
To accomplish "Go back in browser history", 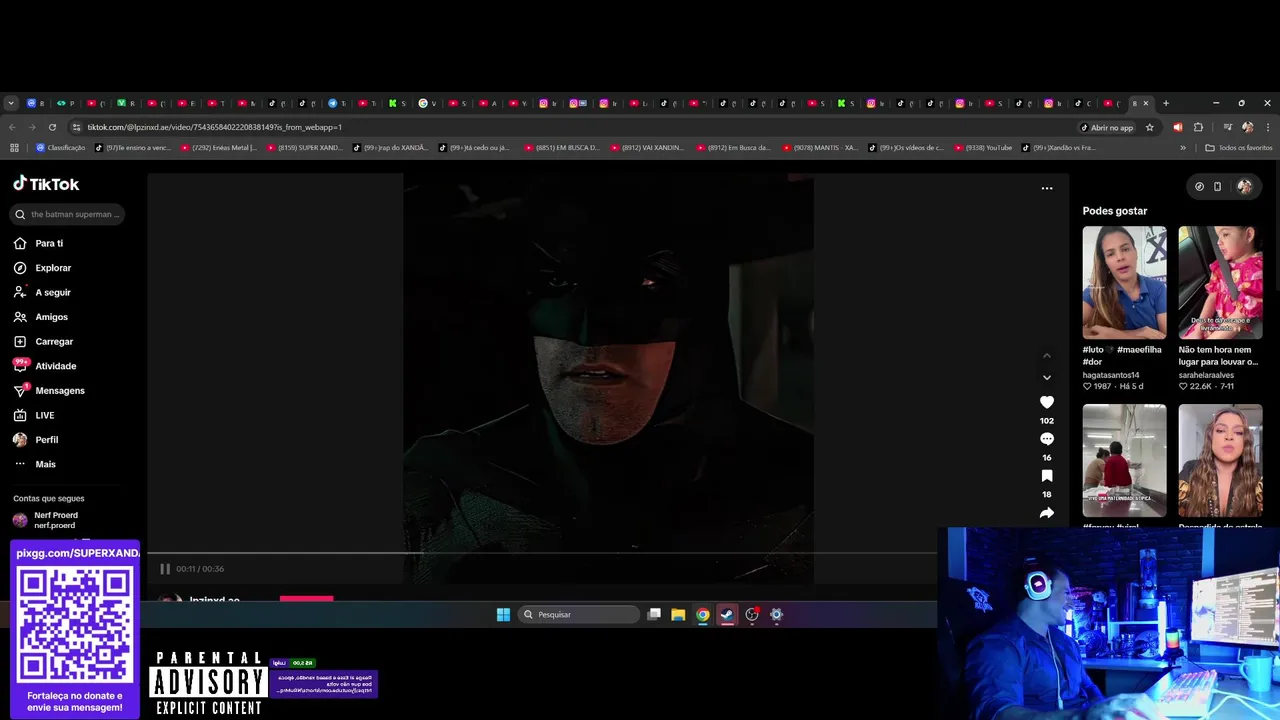I will (x=12, y=127).
